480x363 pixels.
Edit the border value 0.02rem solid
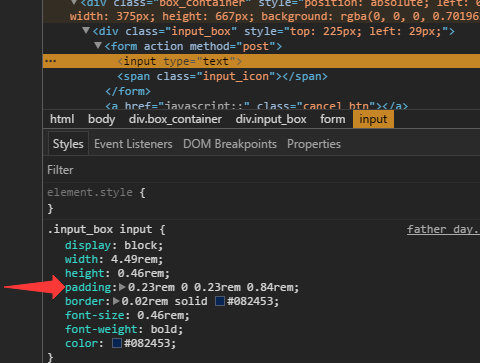click(x=164, y=301)
